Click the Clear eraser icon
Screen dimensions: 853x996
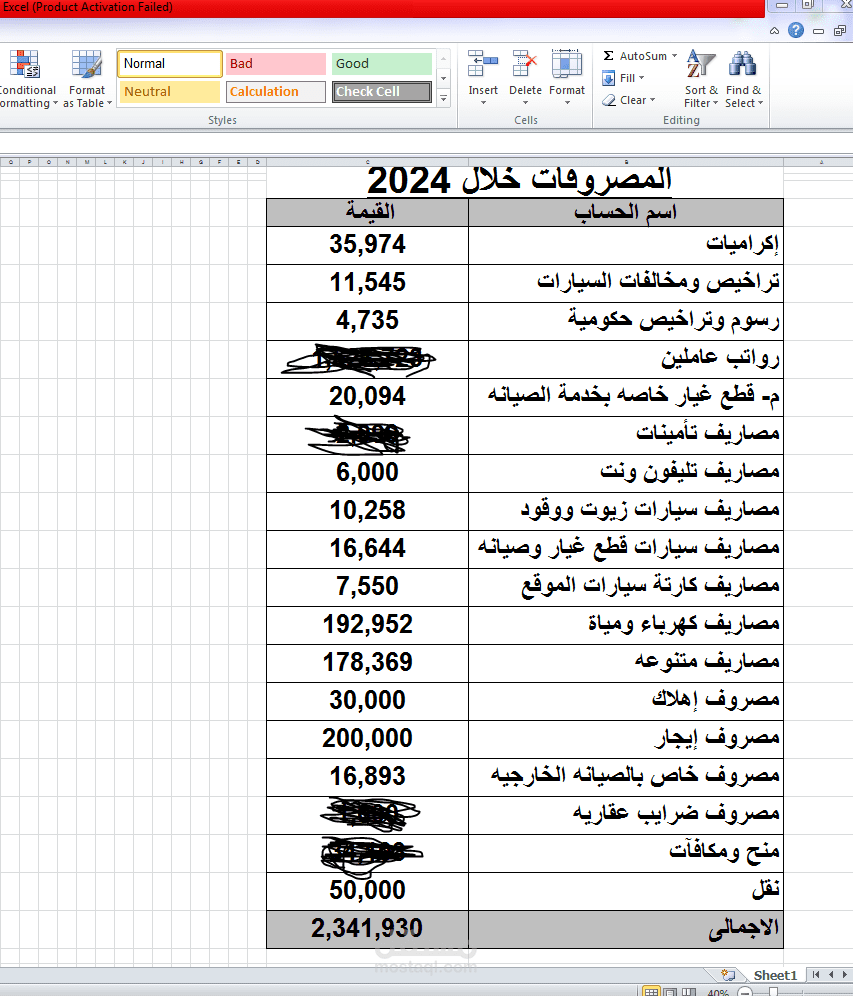coord(608,100)
